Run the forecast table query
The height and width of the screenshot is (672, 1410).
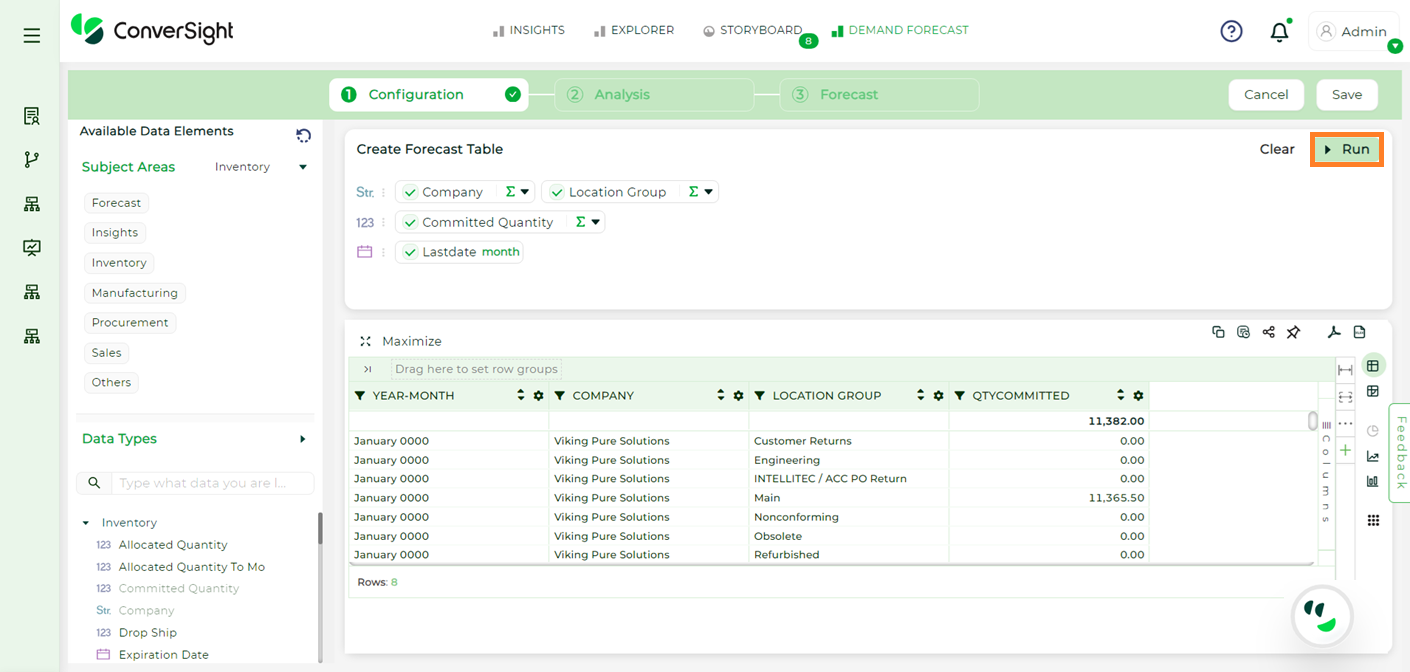click(x=1347, y=149)
